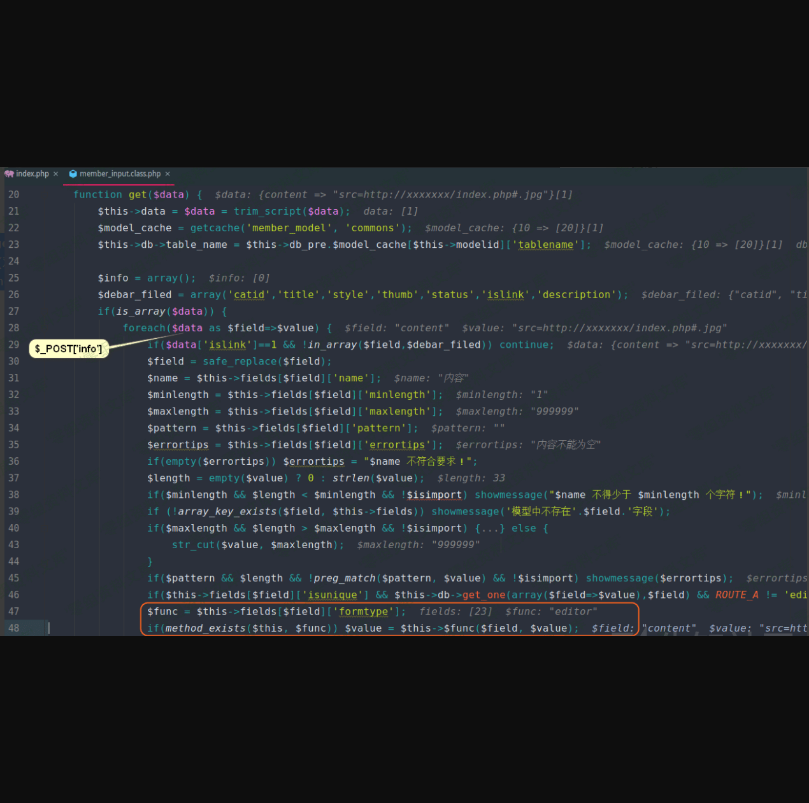Select the member_input.class.php tab

(119, 174)
